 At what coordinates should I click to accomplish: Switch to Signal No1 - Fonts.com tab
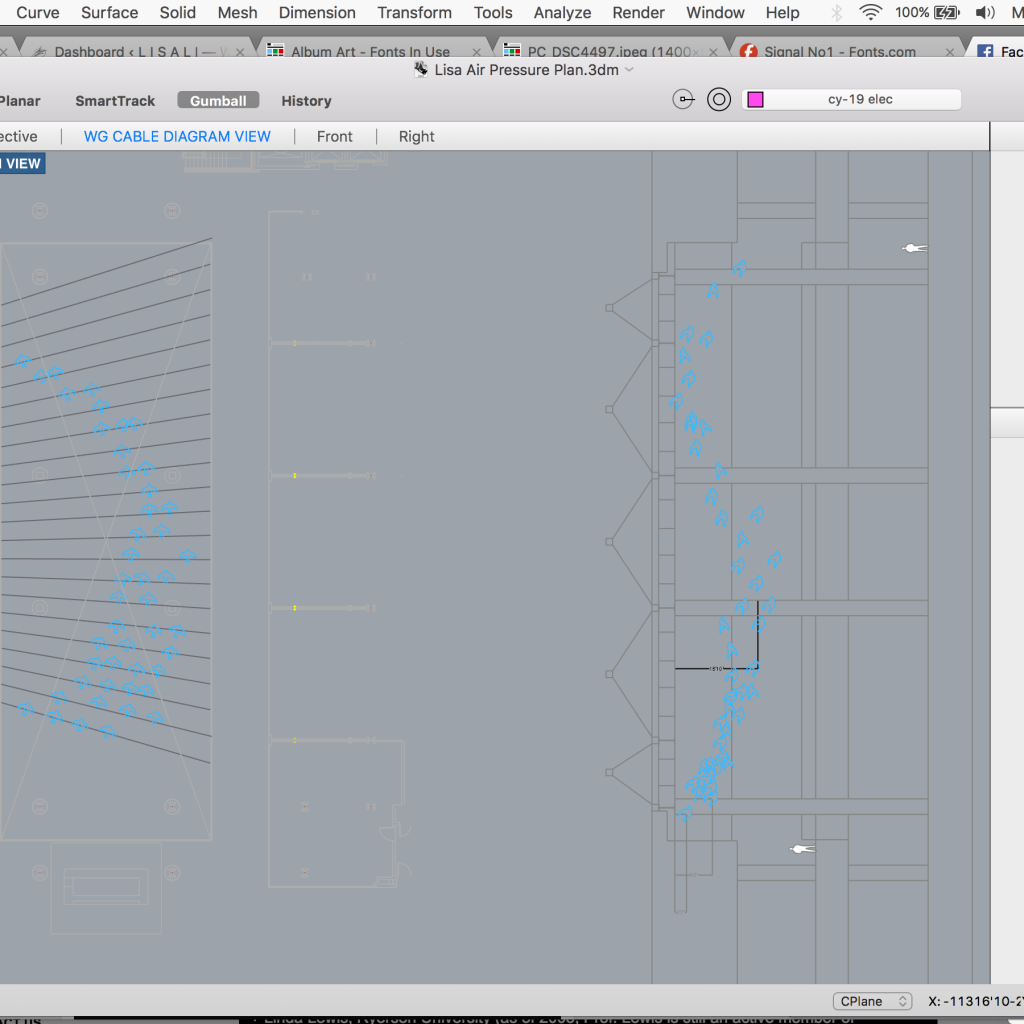click(x=840, y=52)
